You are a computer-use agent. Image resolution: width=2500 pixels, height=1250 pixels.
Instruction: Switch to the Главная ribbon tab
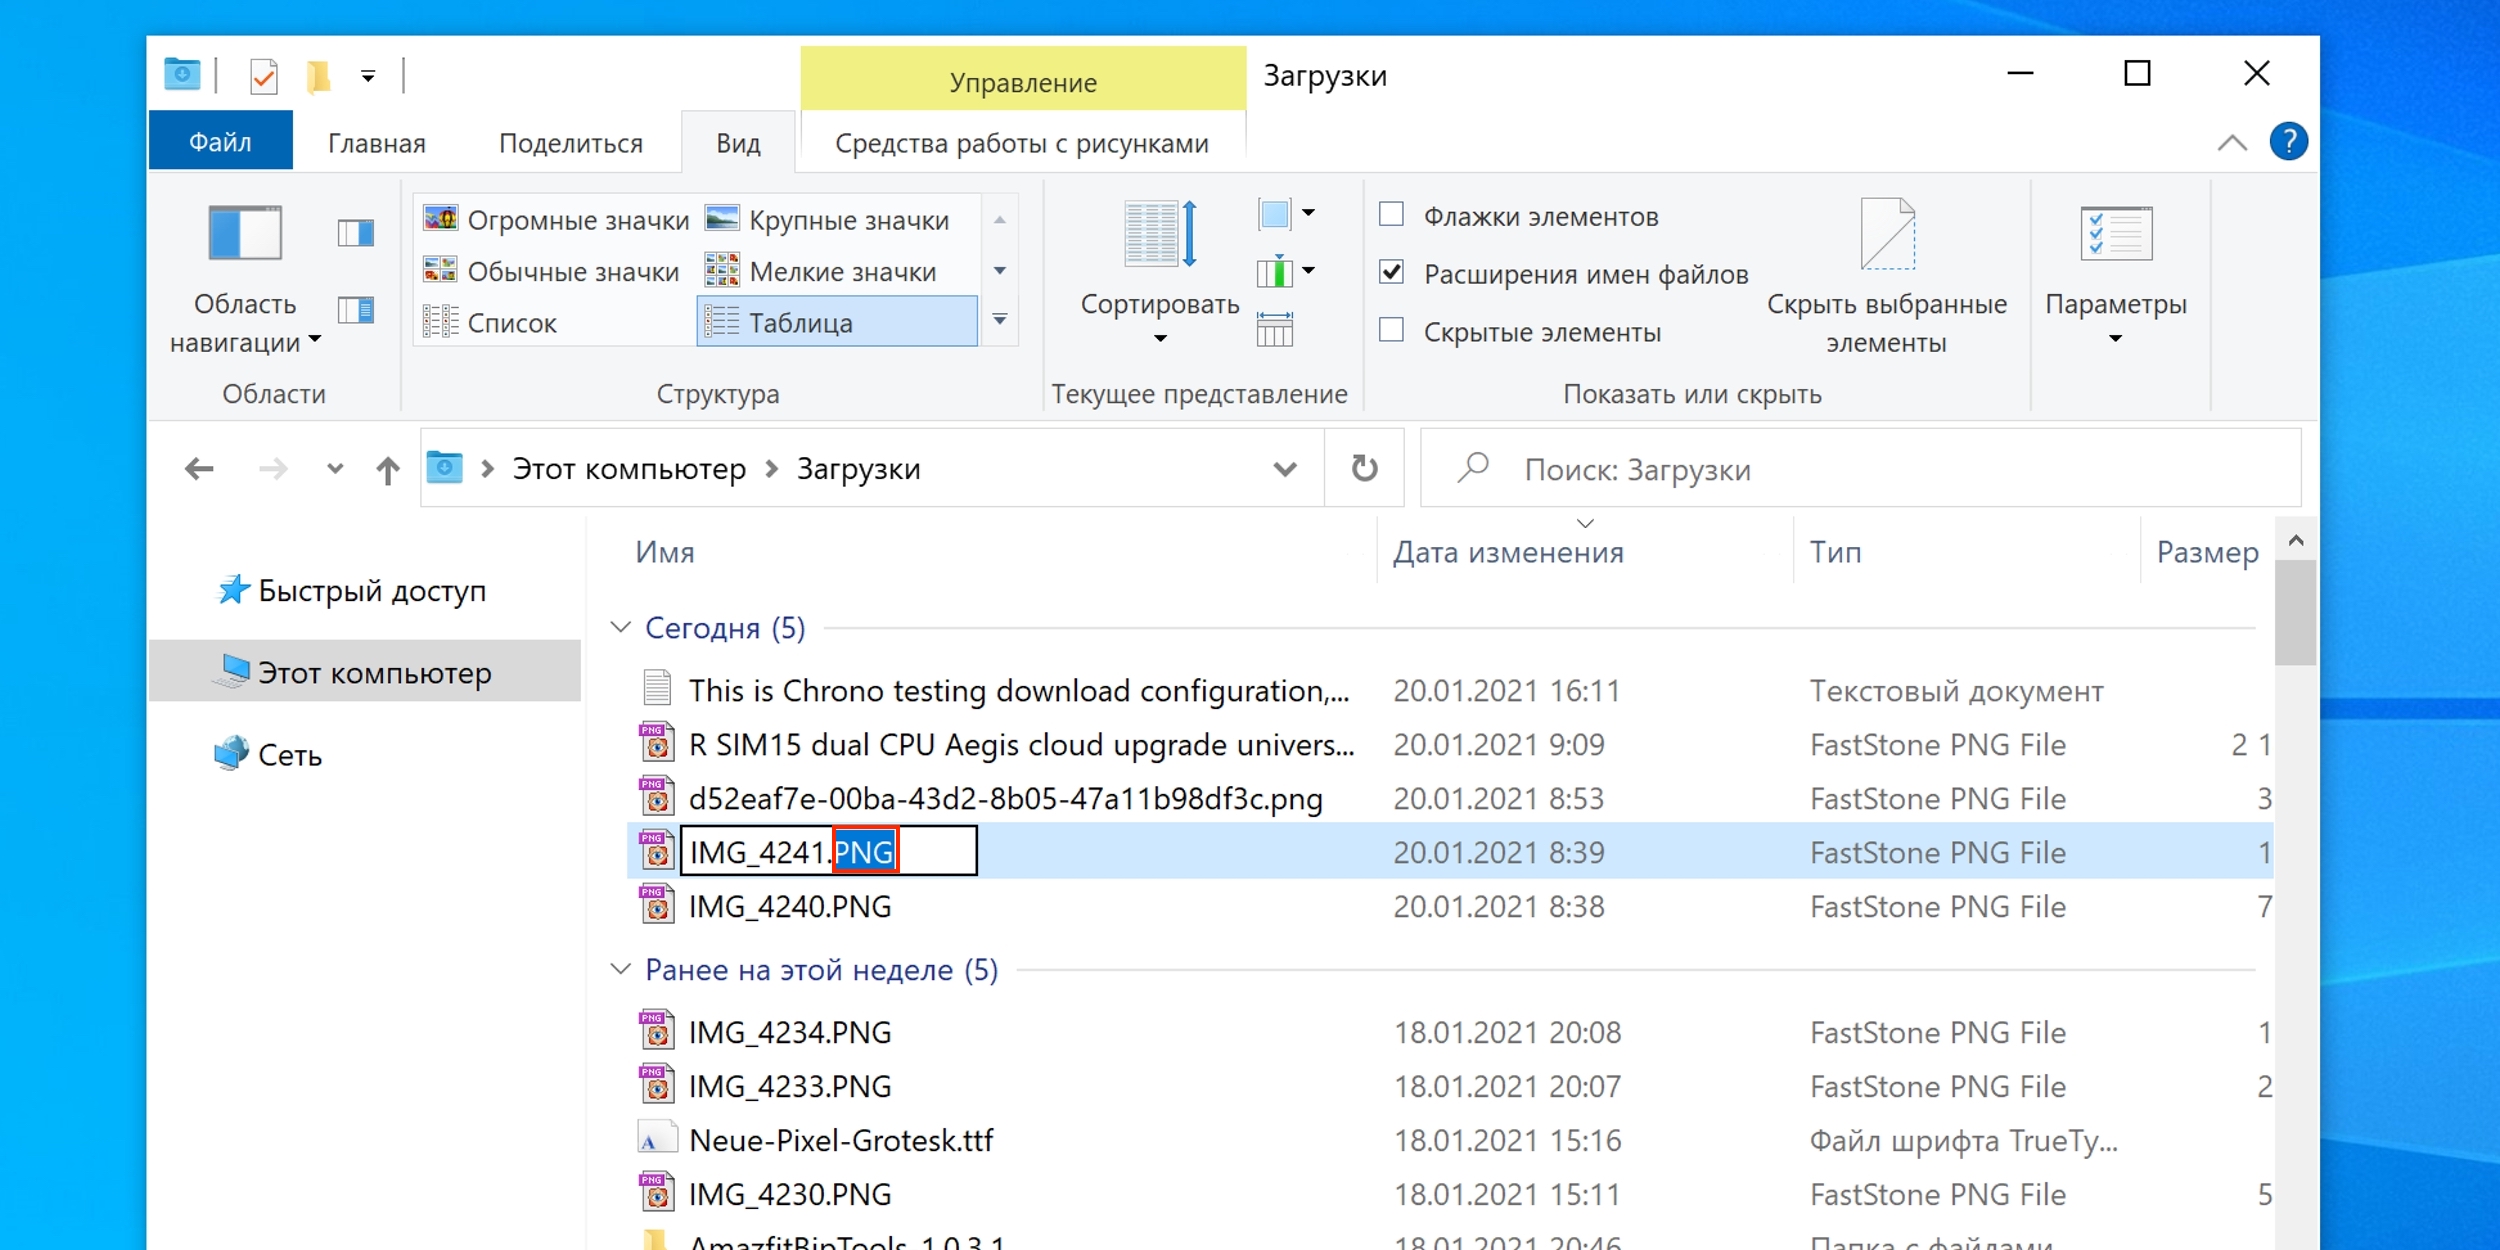point(376,143)
